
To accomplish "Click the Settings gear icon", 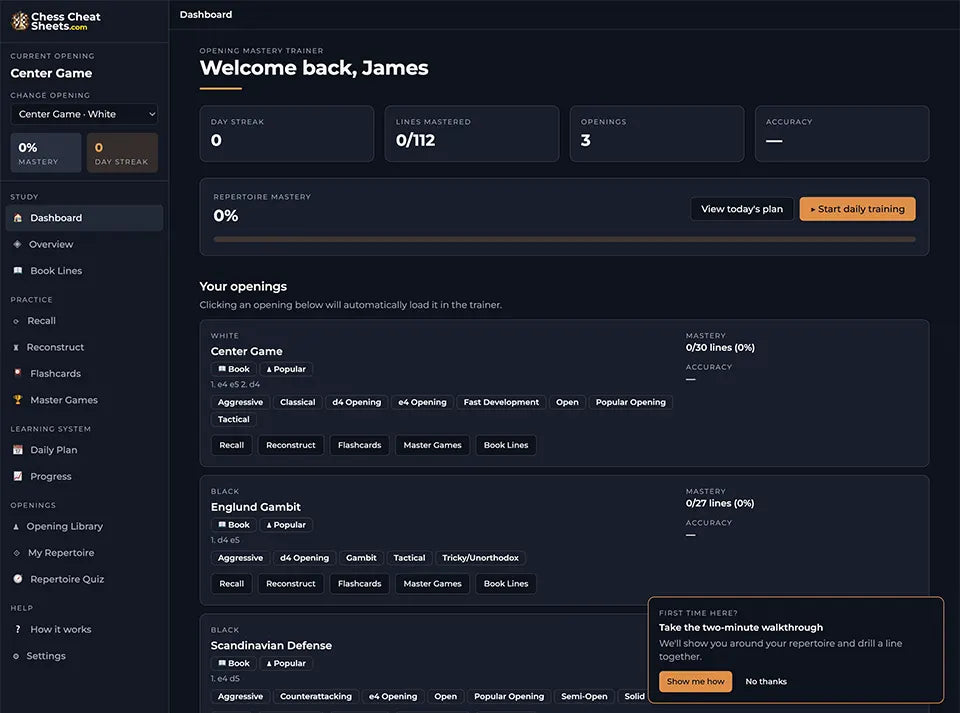I will [16, 656].
